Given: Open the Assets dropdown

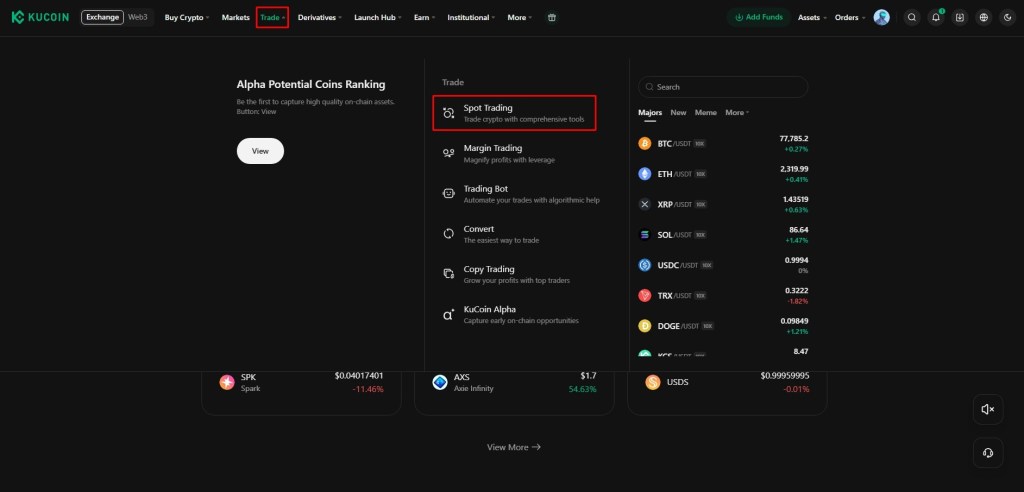Looking at the screenshot, I should [x=812, y=18].
